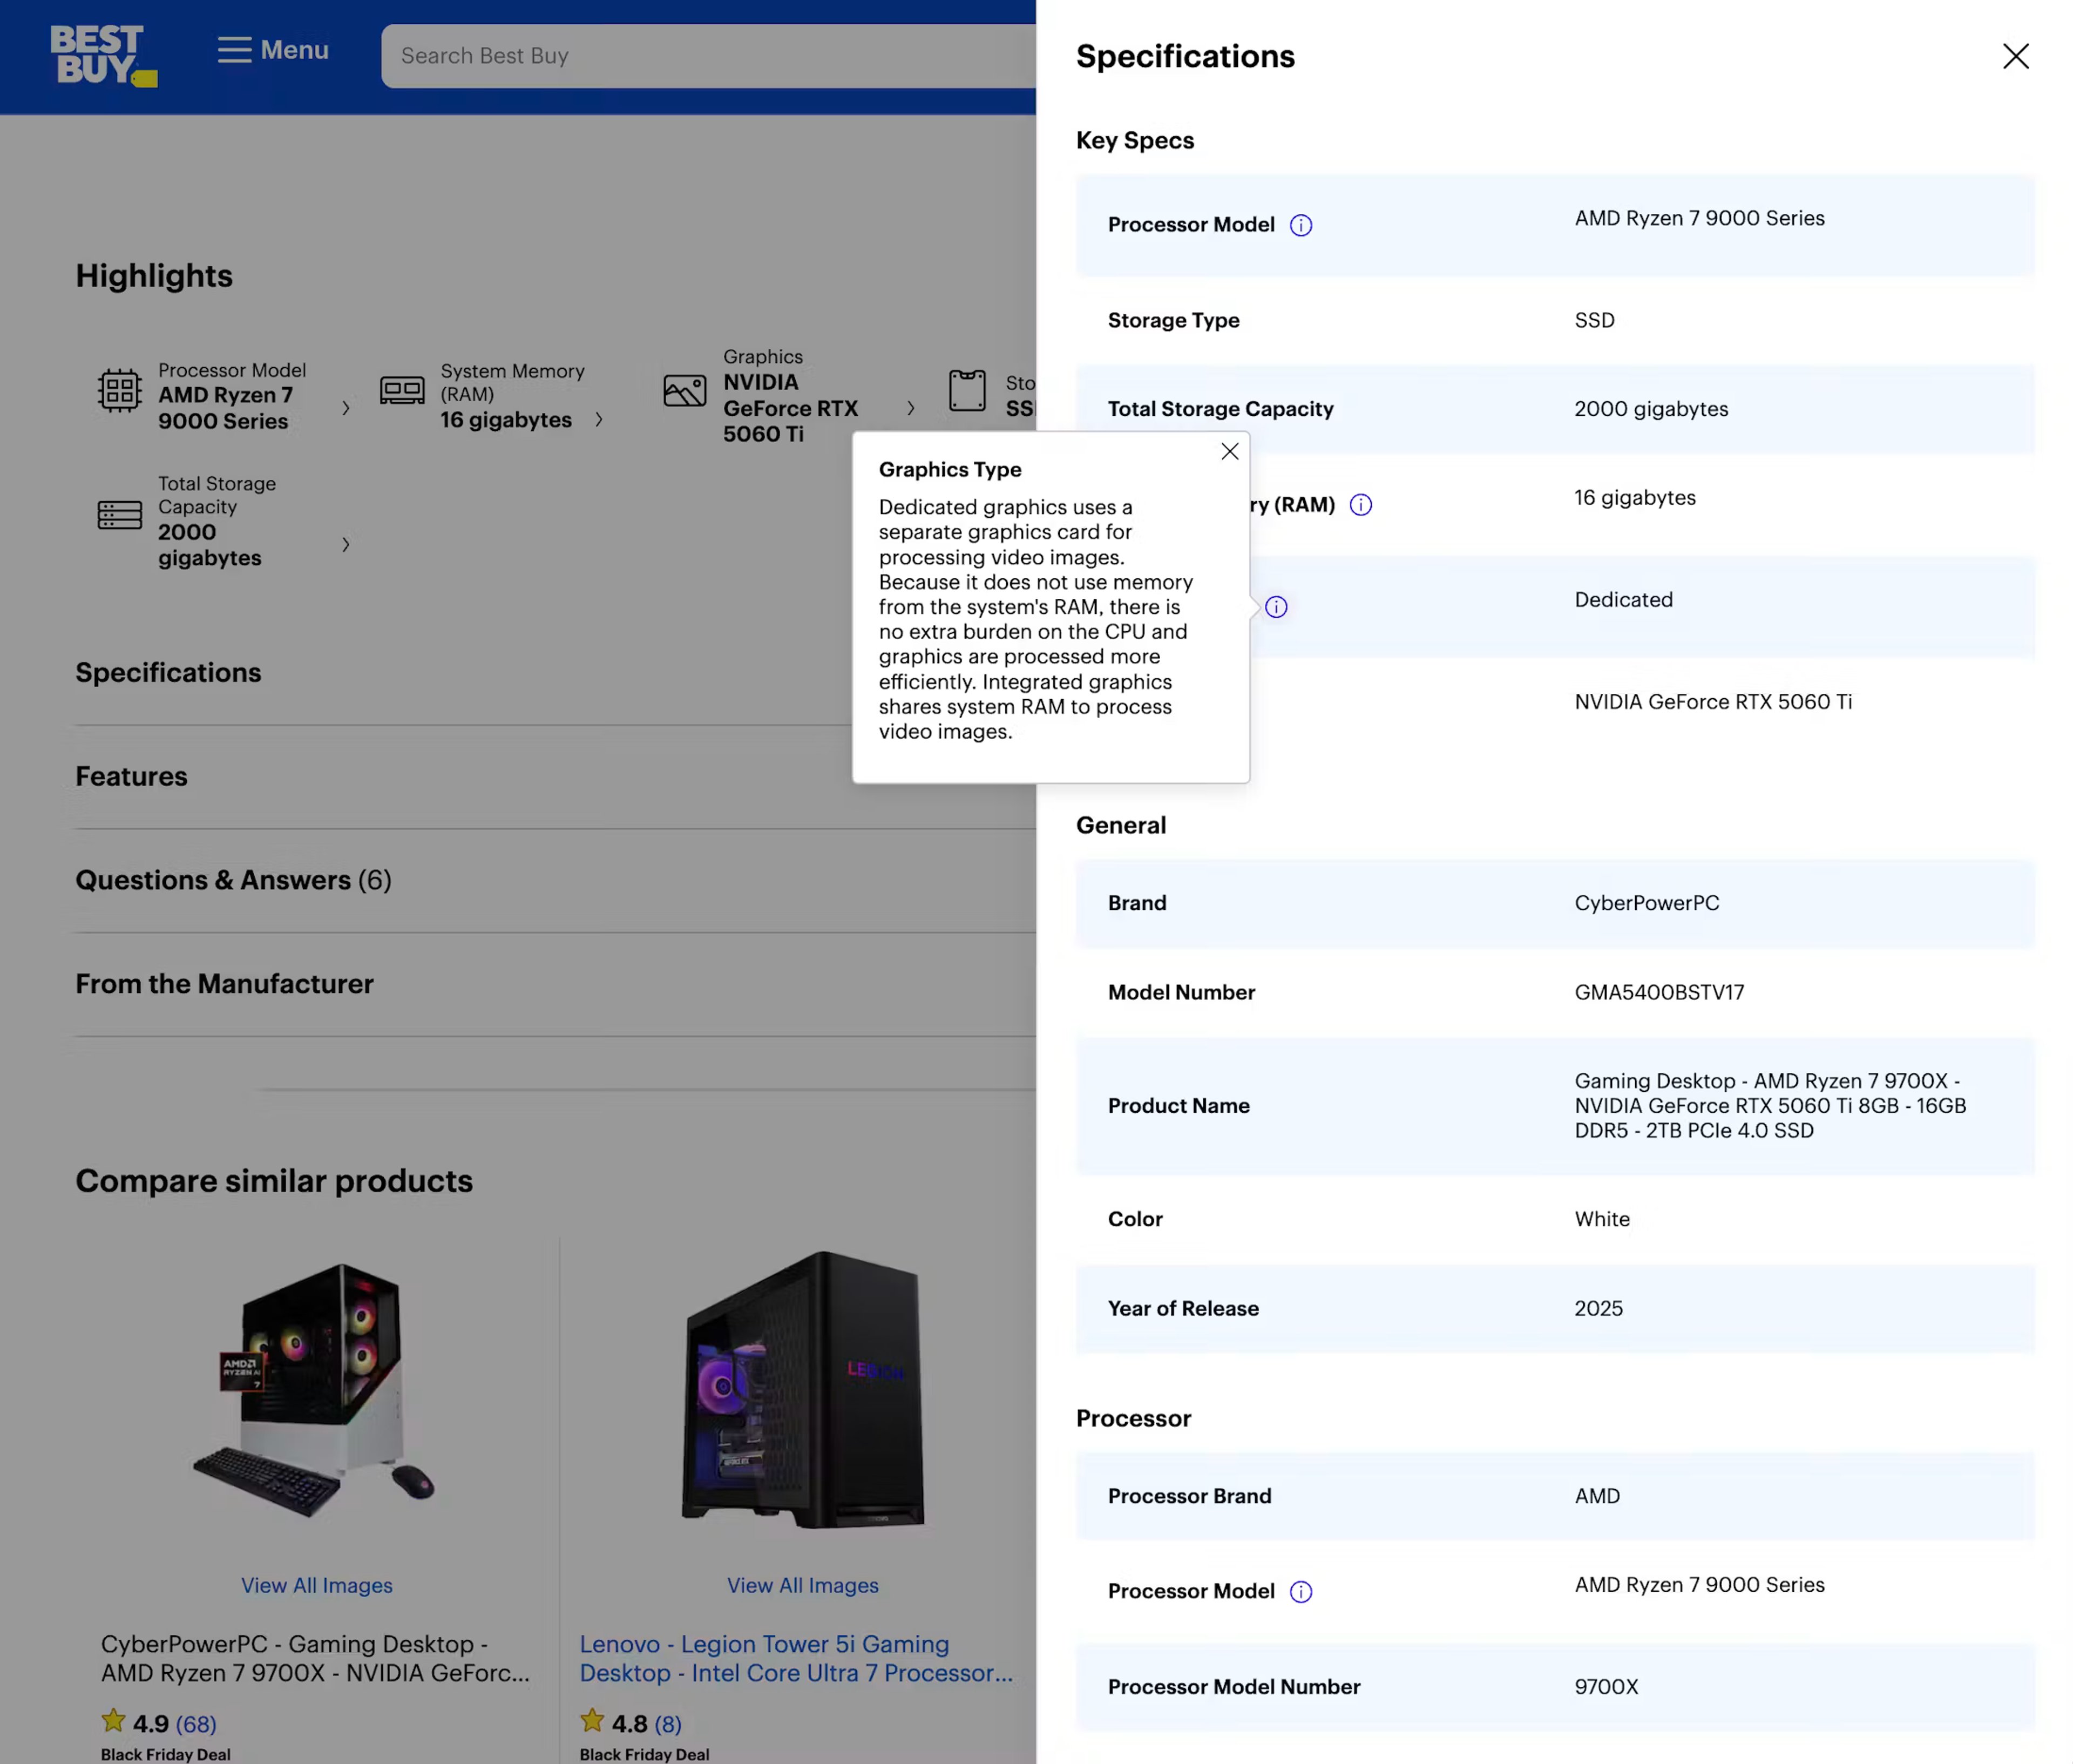Click the '16 gigabytes' RAM value

pos(1635,498)
